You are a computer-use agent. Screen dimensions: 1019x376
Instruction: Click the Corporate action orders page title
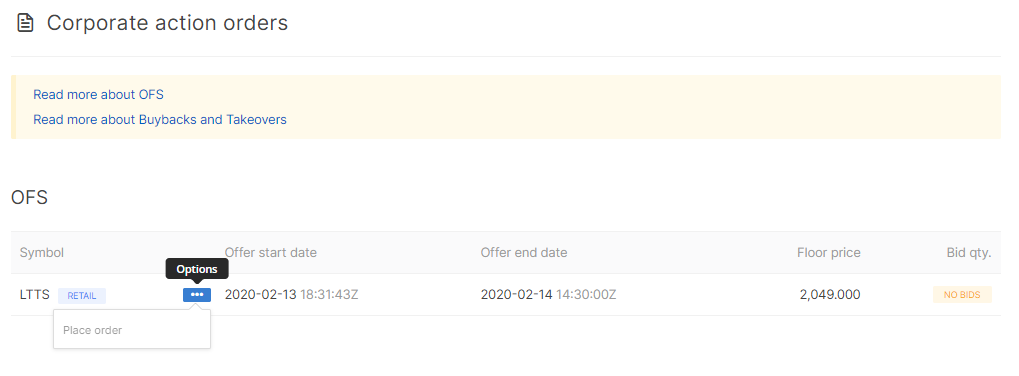(167, 23)
